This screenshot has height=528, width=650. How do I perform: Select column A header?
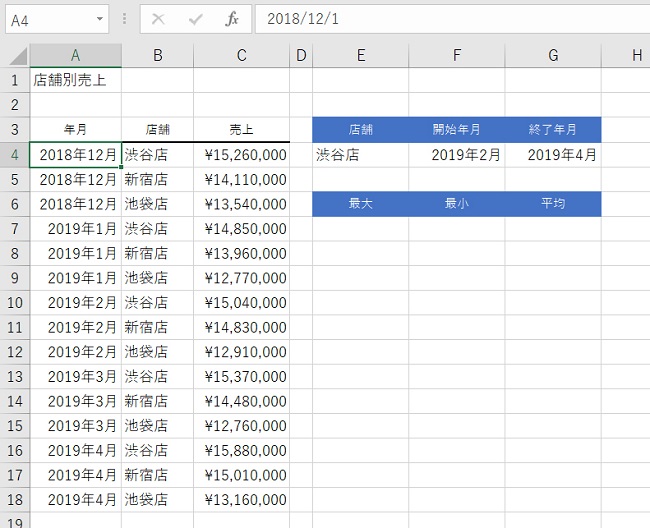pos(75,56)
